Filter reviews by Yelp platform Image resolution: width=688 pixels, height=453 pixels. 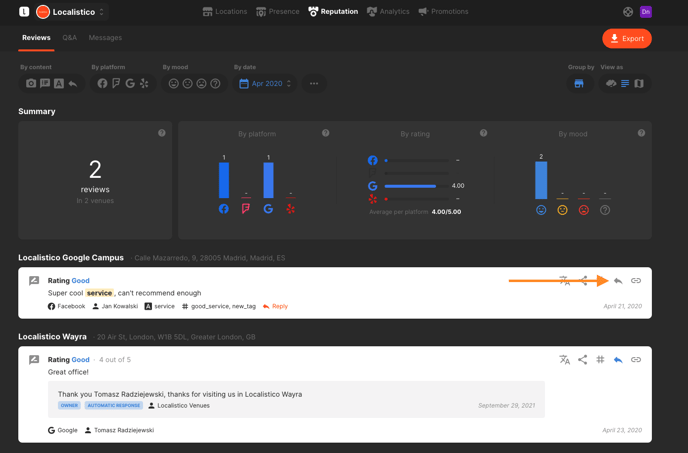pos(144,83)
